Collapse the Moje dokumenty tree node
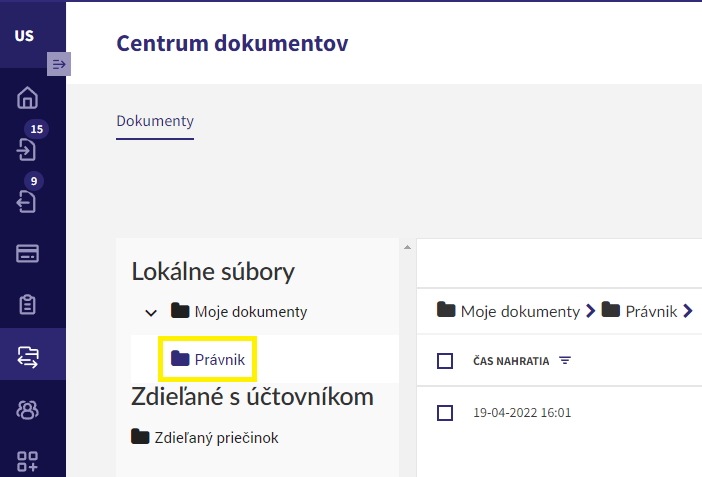 tap(151, 312)
